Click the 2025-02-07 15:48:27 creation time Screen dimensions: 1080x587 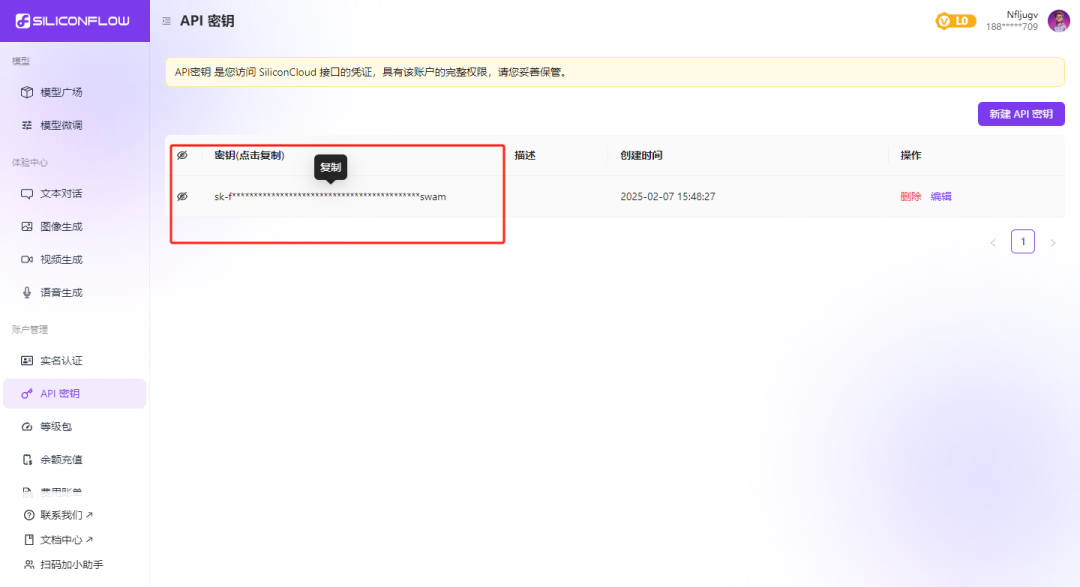[667, 196]
